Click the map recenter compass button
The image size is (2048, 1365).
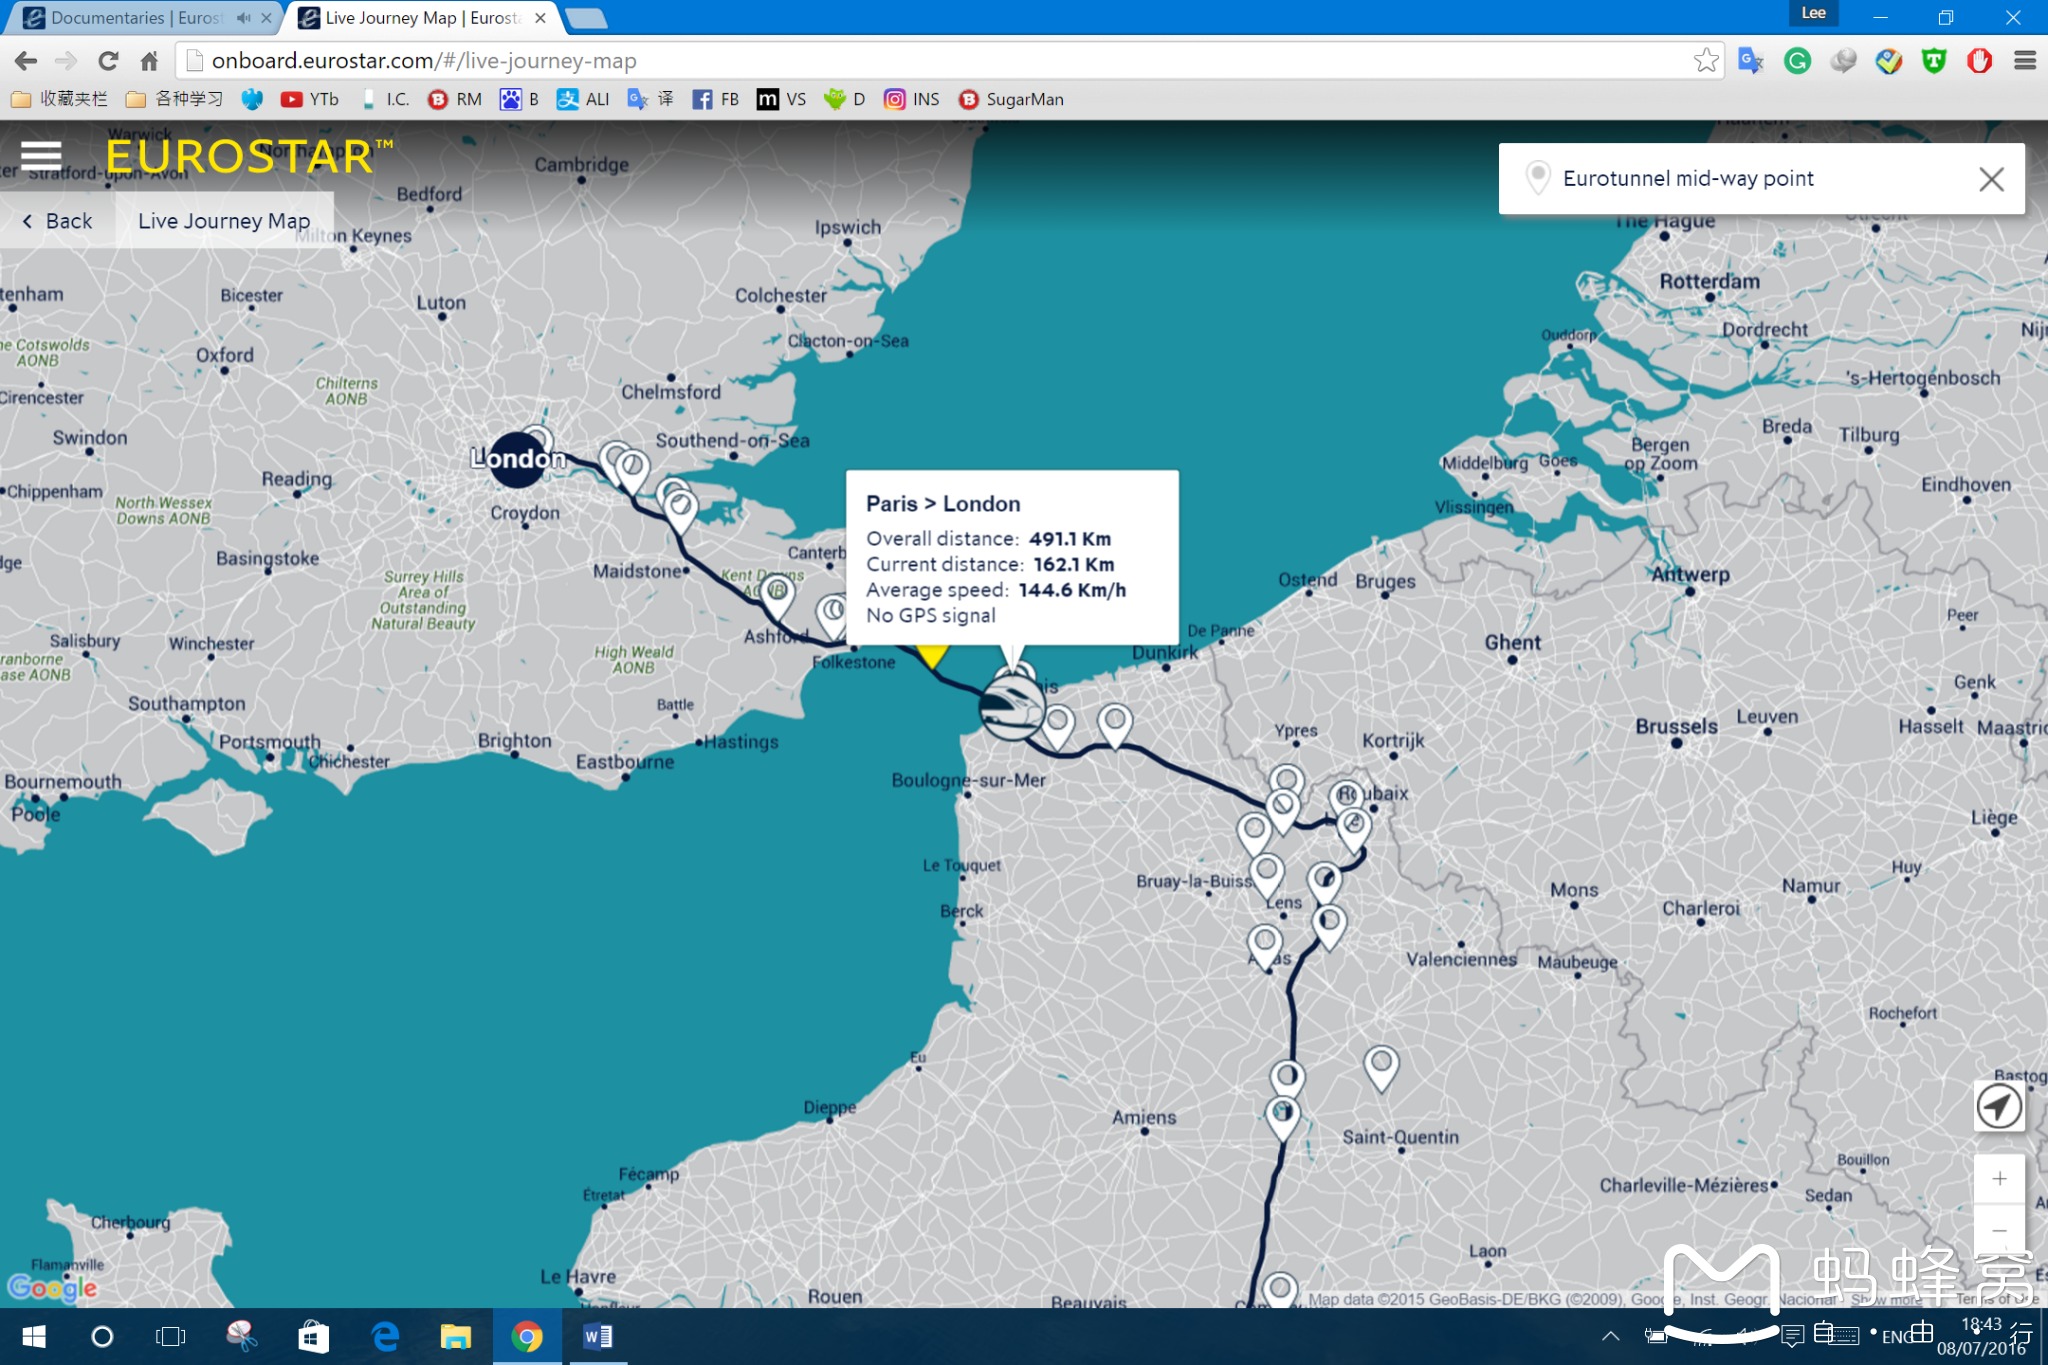[x=1998, y=1107]
